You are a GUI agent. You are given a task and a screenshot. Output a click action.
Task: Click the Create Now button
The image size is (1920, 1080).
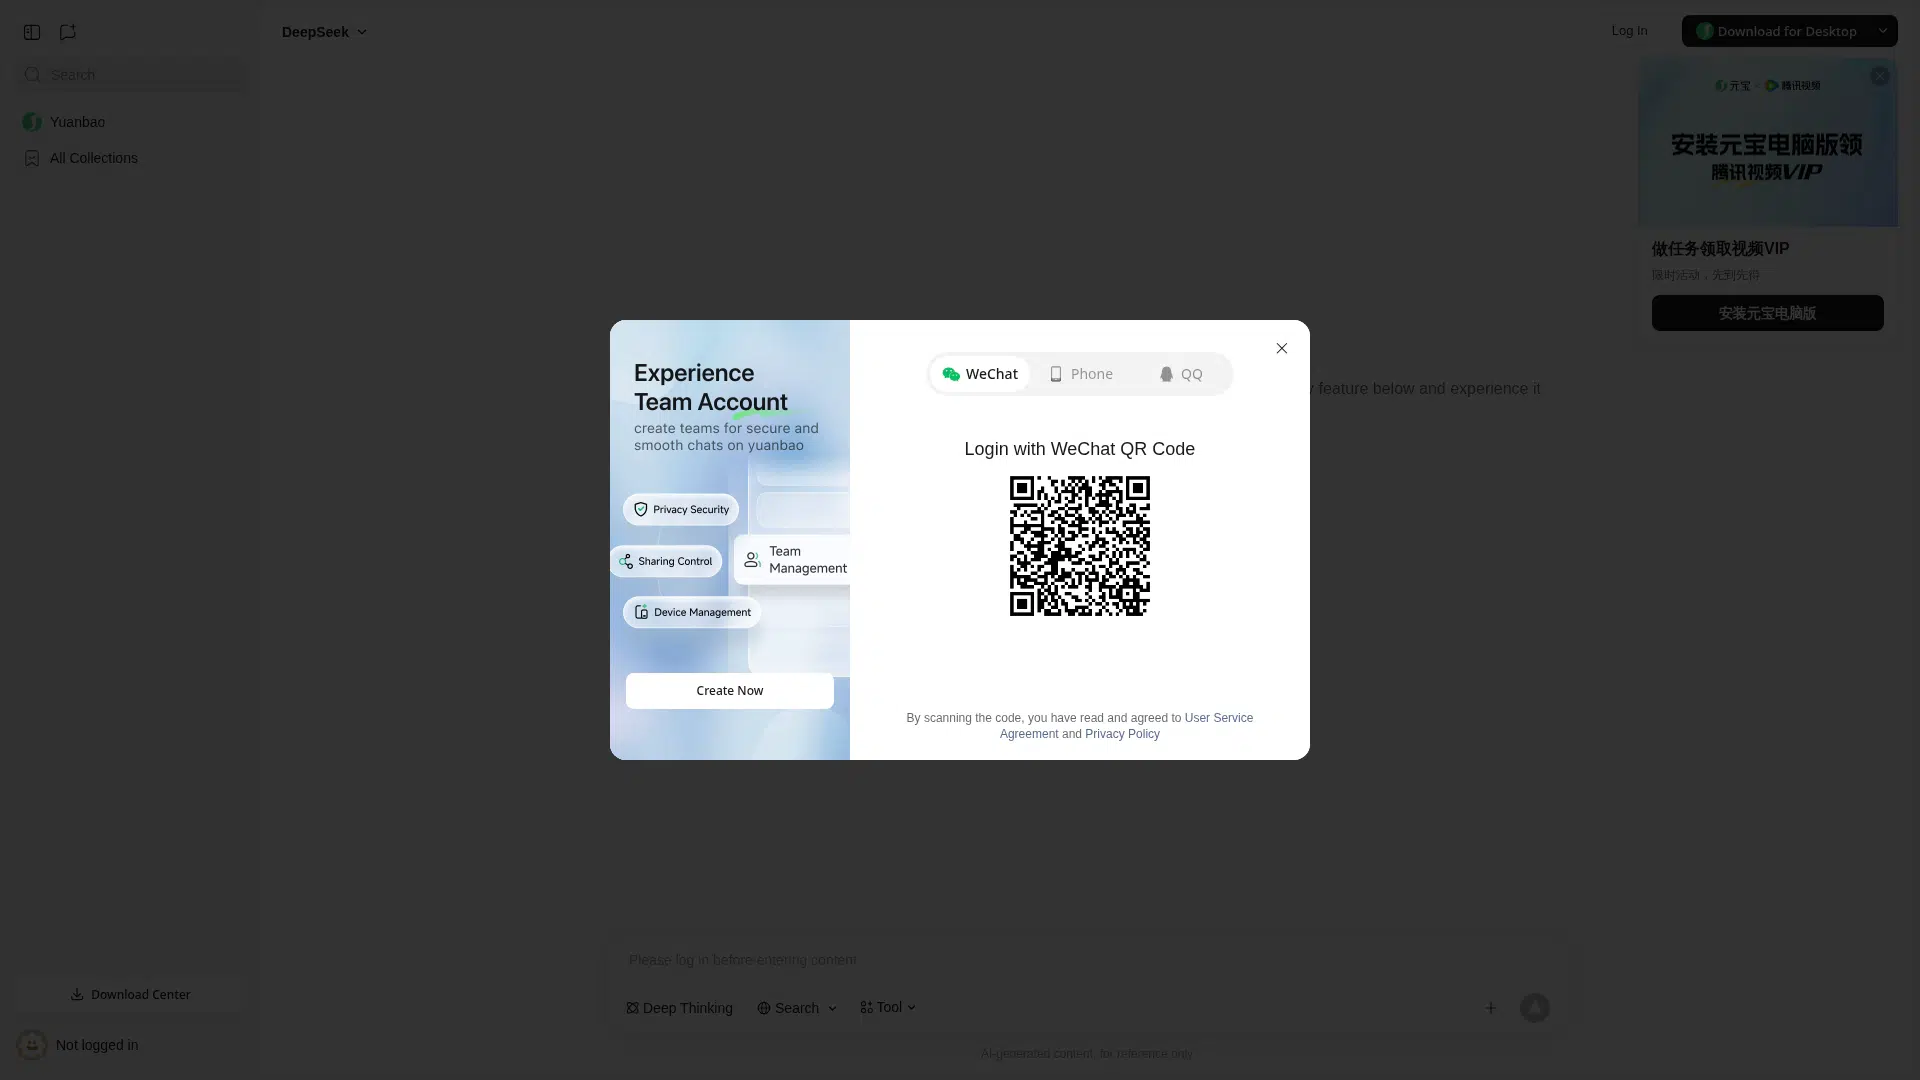[x=729, y=691]
